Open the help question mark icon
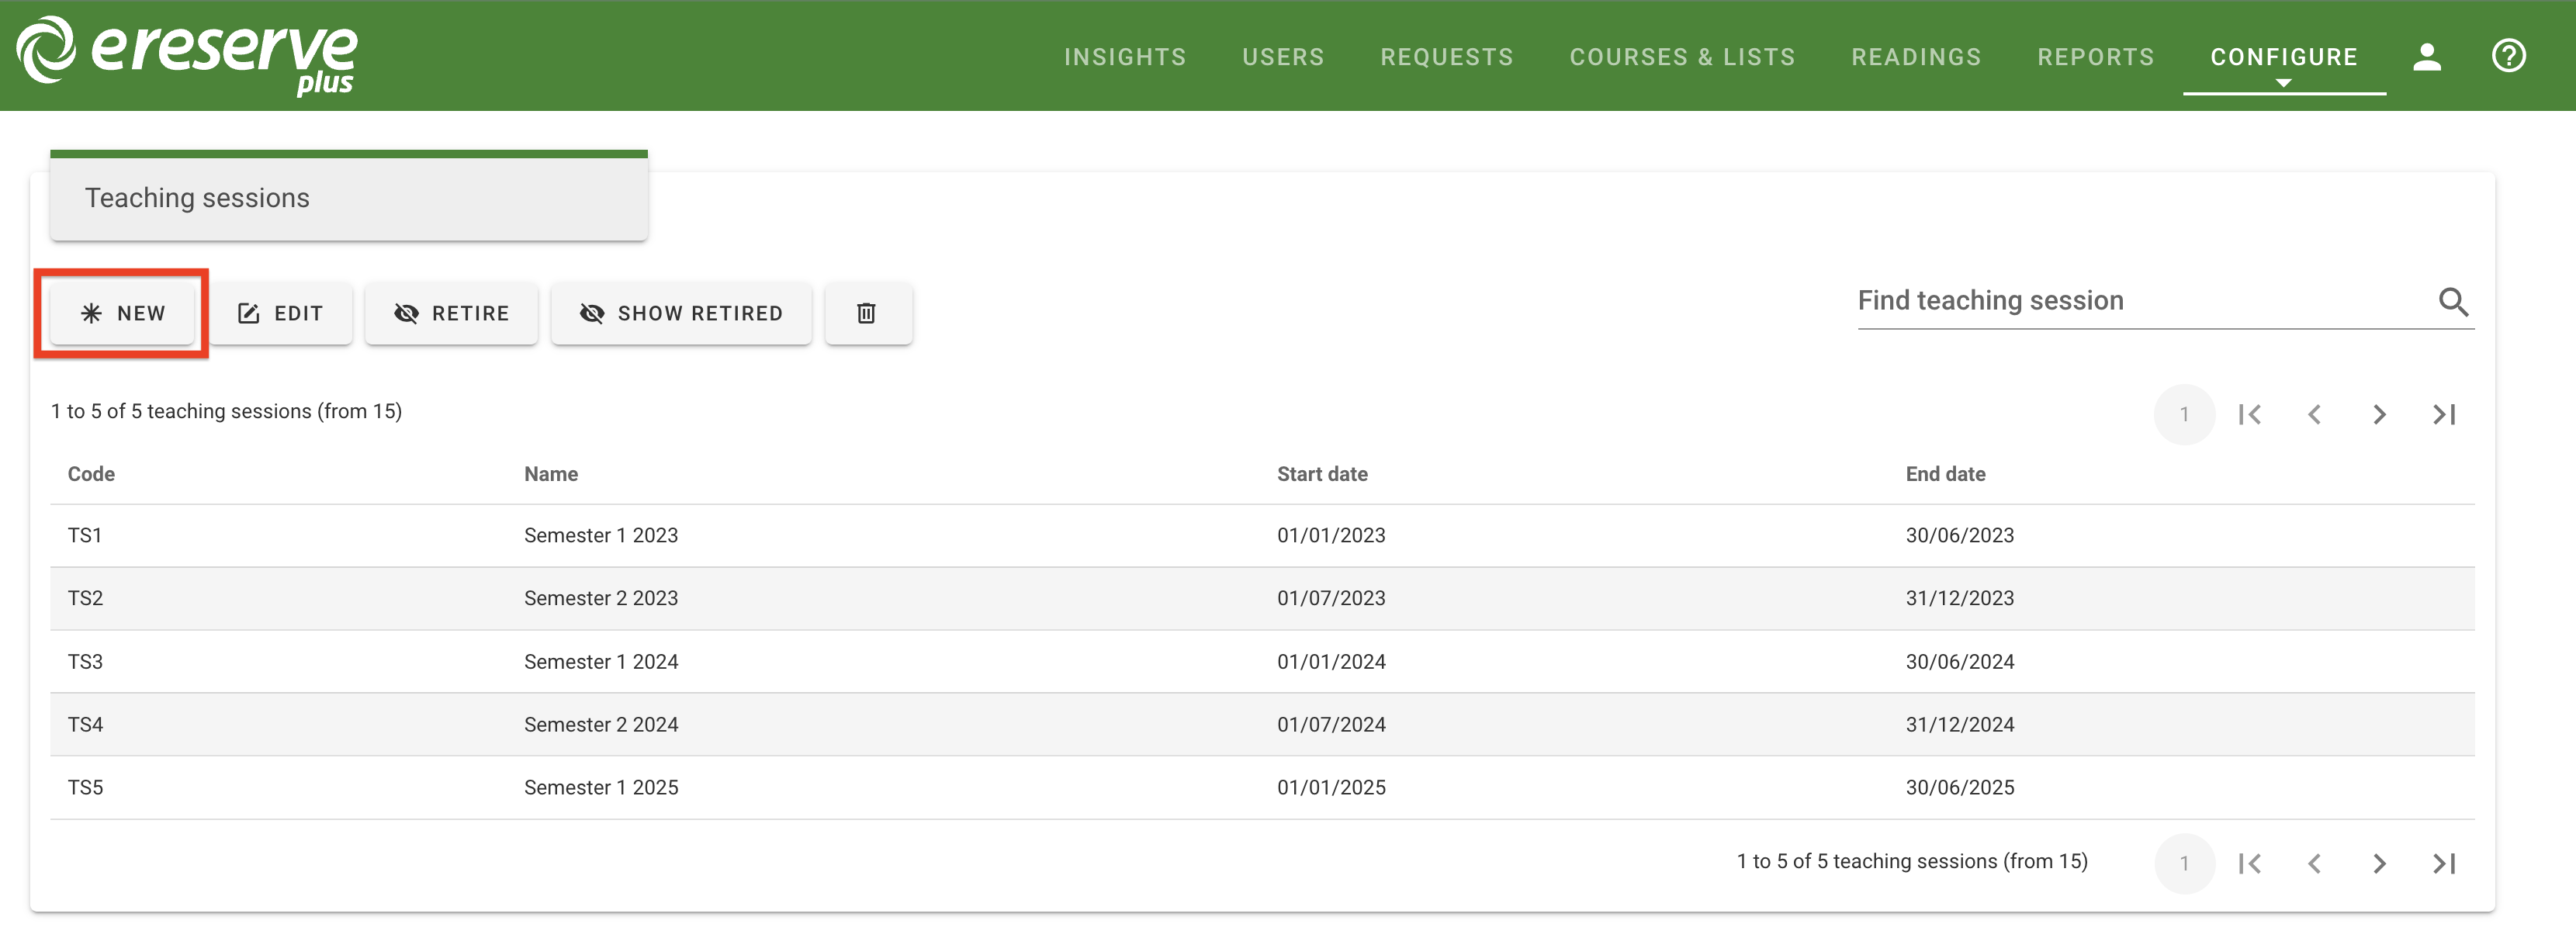The width and height of the screenshot is (2576, 931). point(2507,56)
